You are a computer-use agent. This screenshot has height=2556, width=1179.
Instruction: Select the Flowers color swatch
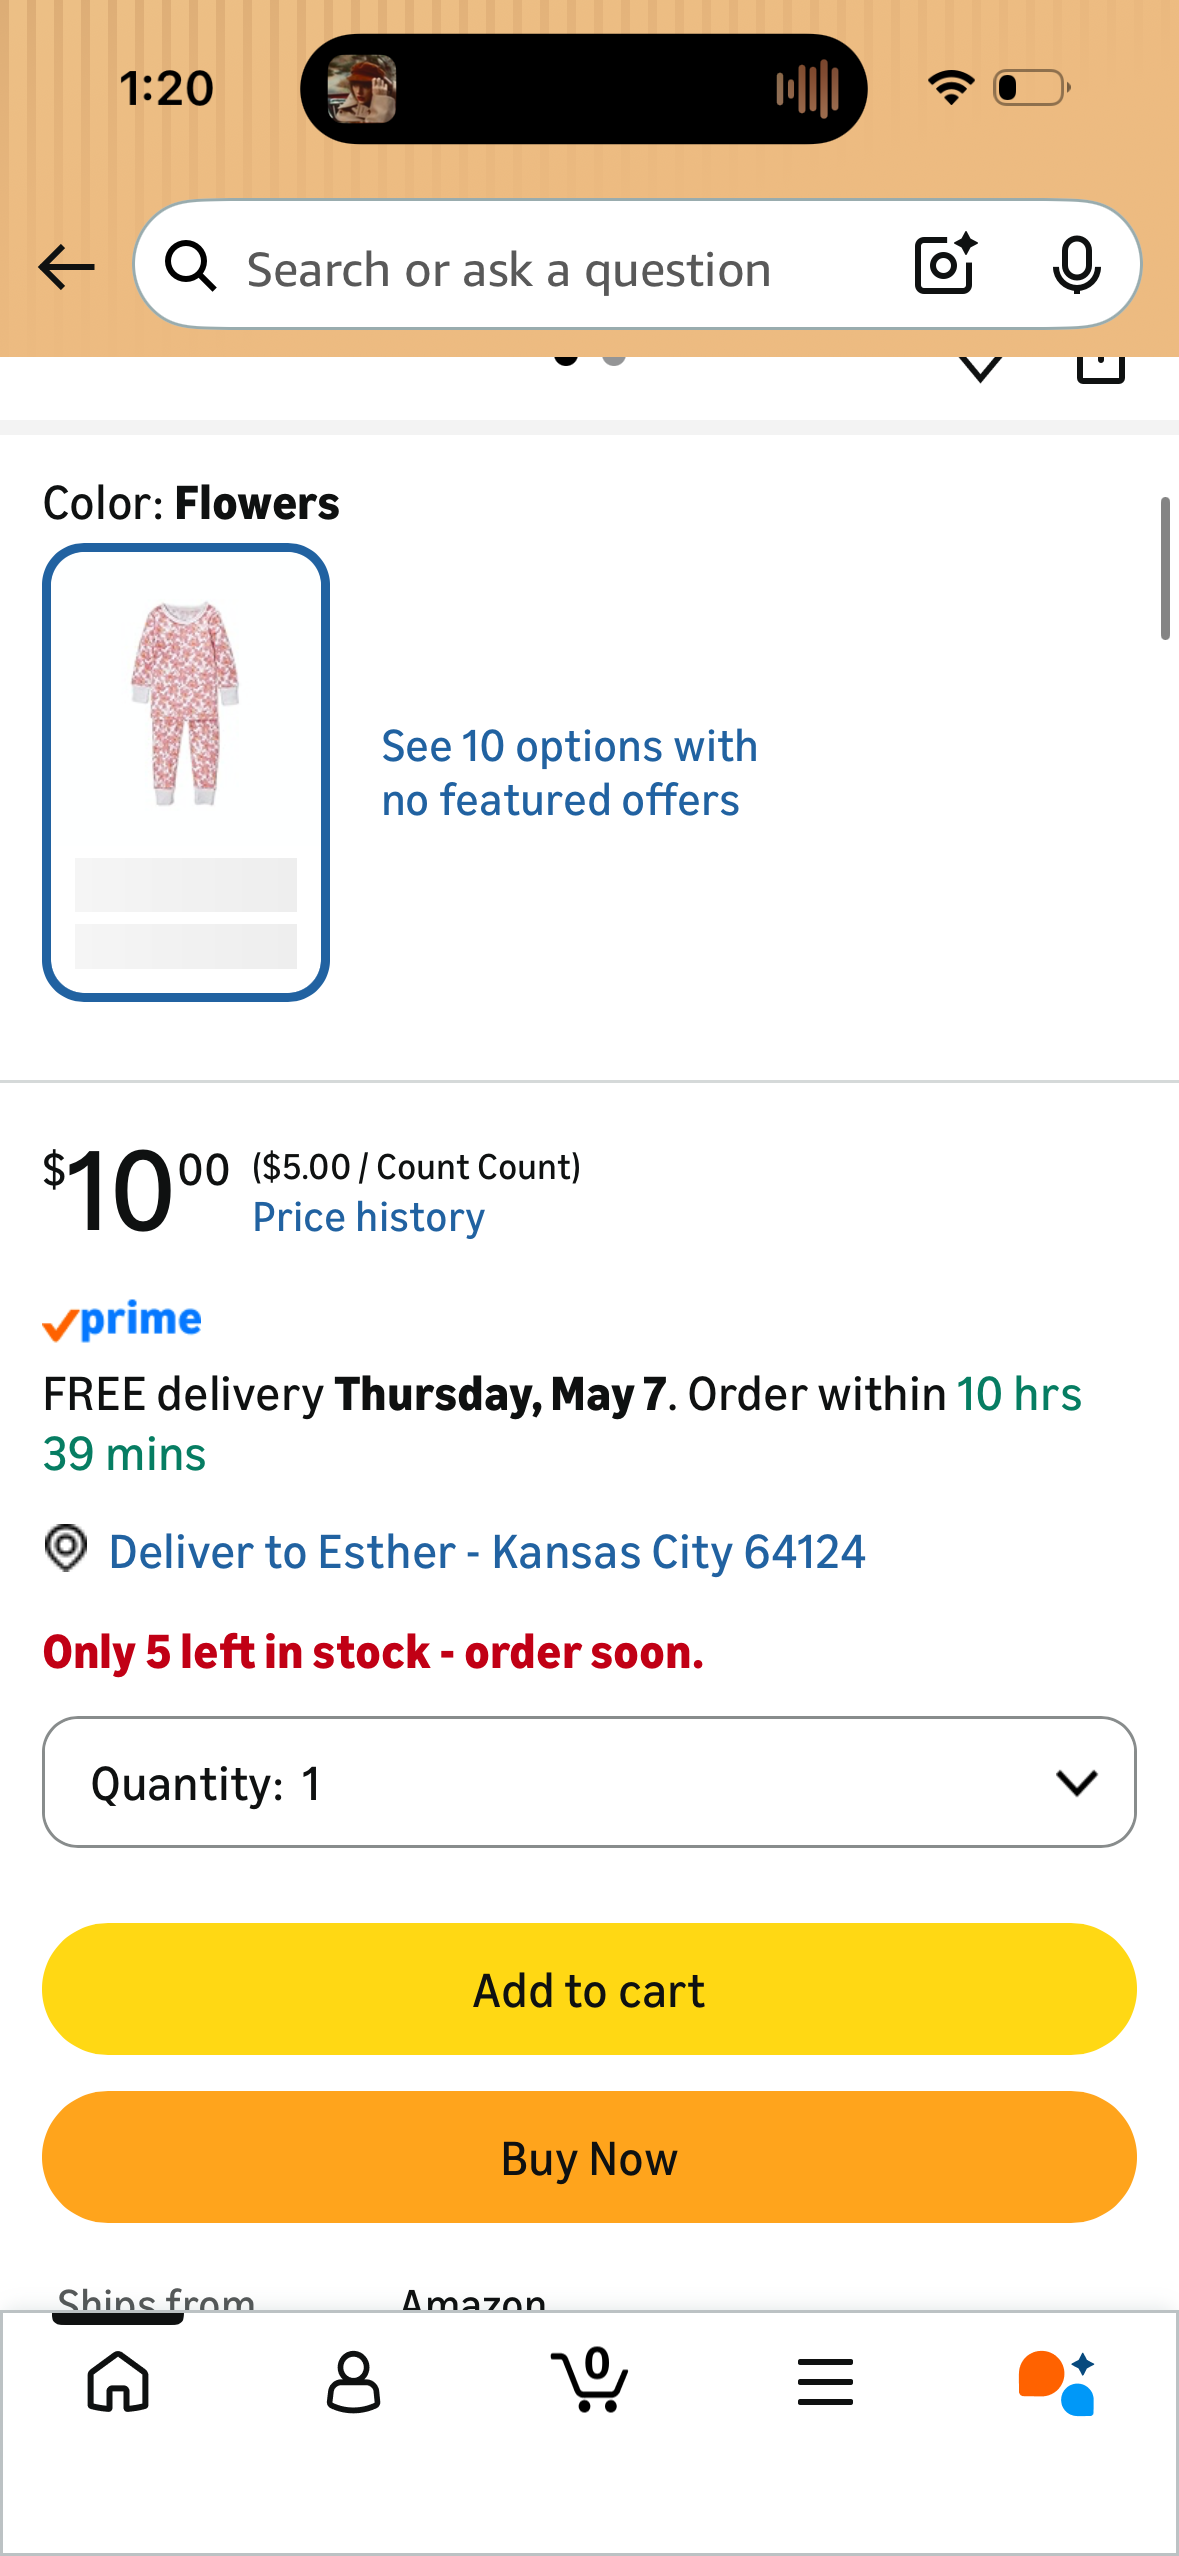[186, 772]
